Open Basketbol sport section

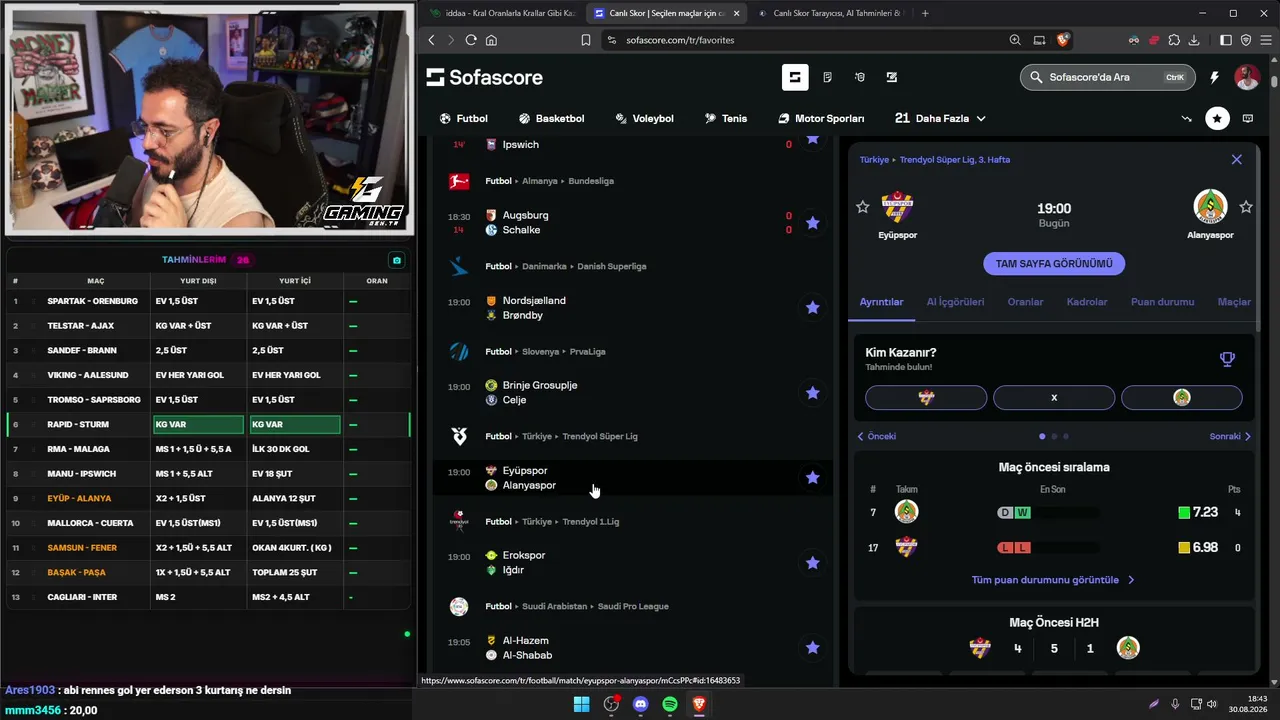tap(551, 118)
